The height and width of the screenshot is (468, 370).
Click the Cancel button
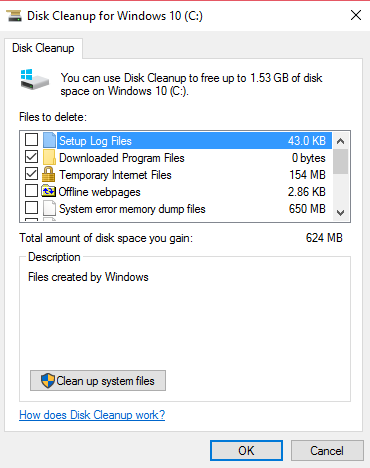[x=327, y=451]
